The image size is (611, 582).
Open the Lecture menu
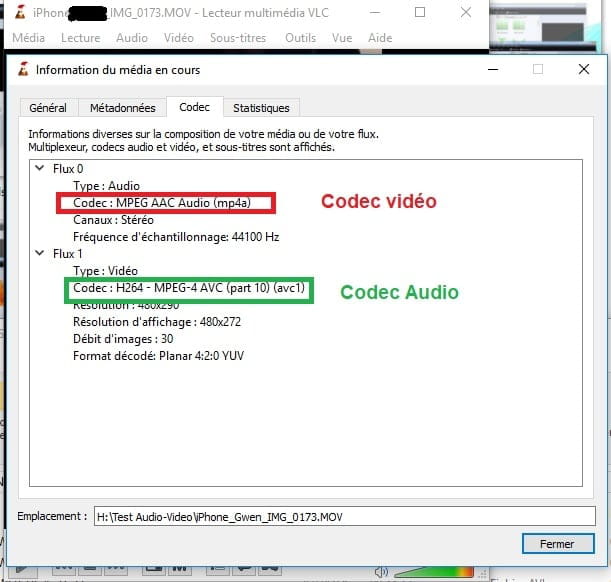[81, 38]
